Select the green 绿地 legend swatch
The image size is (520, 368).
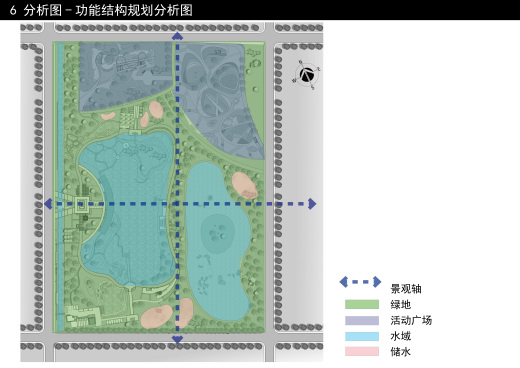click(x=362, y=304)
